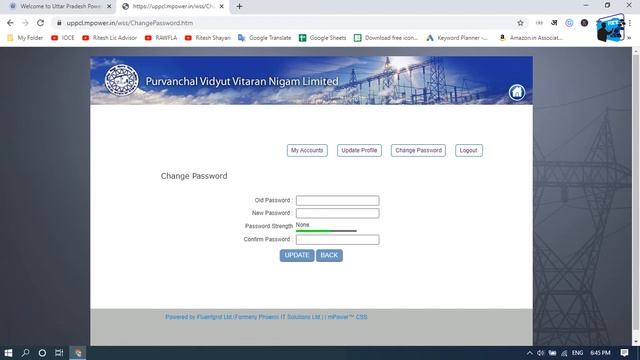Viewport: 640px width, 360px height.
Task: Open the My Folder bookmark
Action: click(25, 38)
